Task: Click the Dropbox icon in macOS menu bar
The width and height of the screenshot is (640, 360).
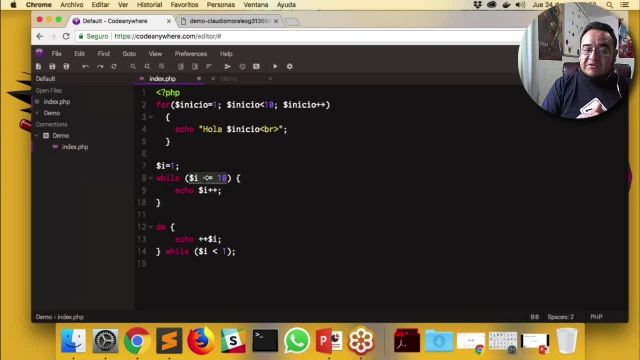Action: (x=477, y=5)
